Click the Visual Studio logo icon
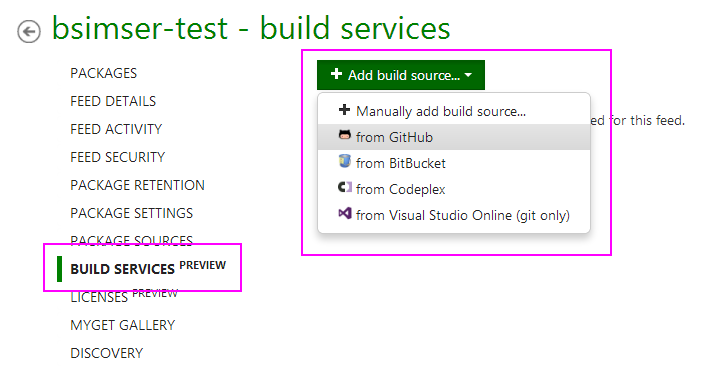Screen dimensions: 705x374 point(344,213)
